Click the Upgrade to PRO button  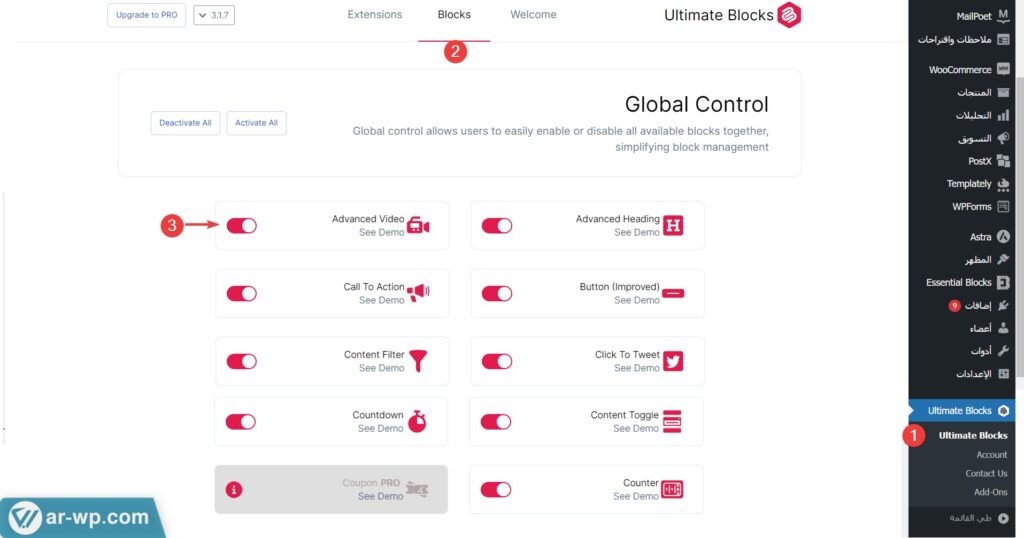[146, 16]
